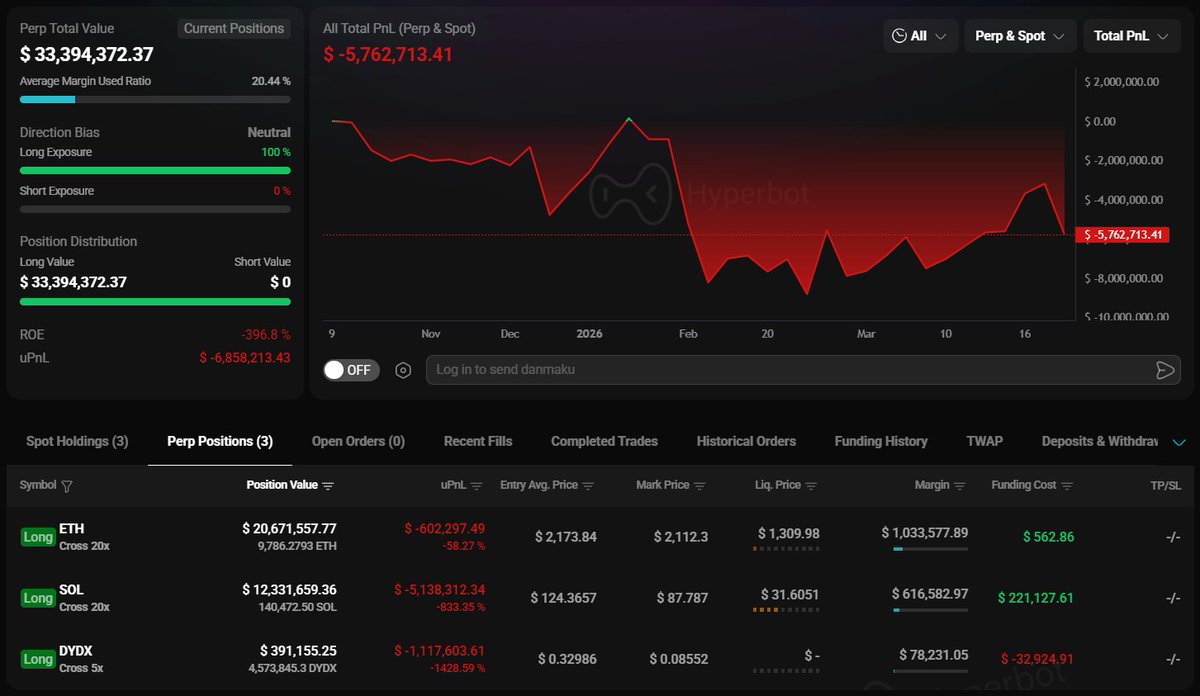Sort by Entry Avg. Price icon
The width and height of the screenshot is (1200, 696).
tap(588, 486)
